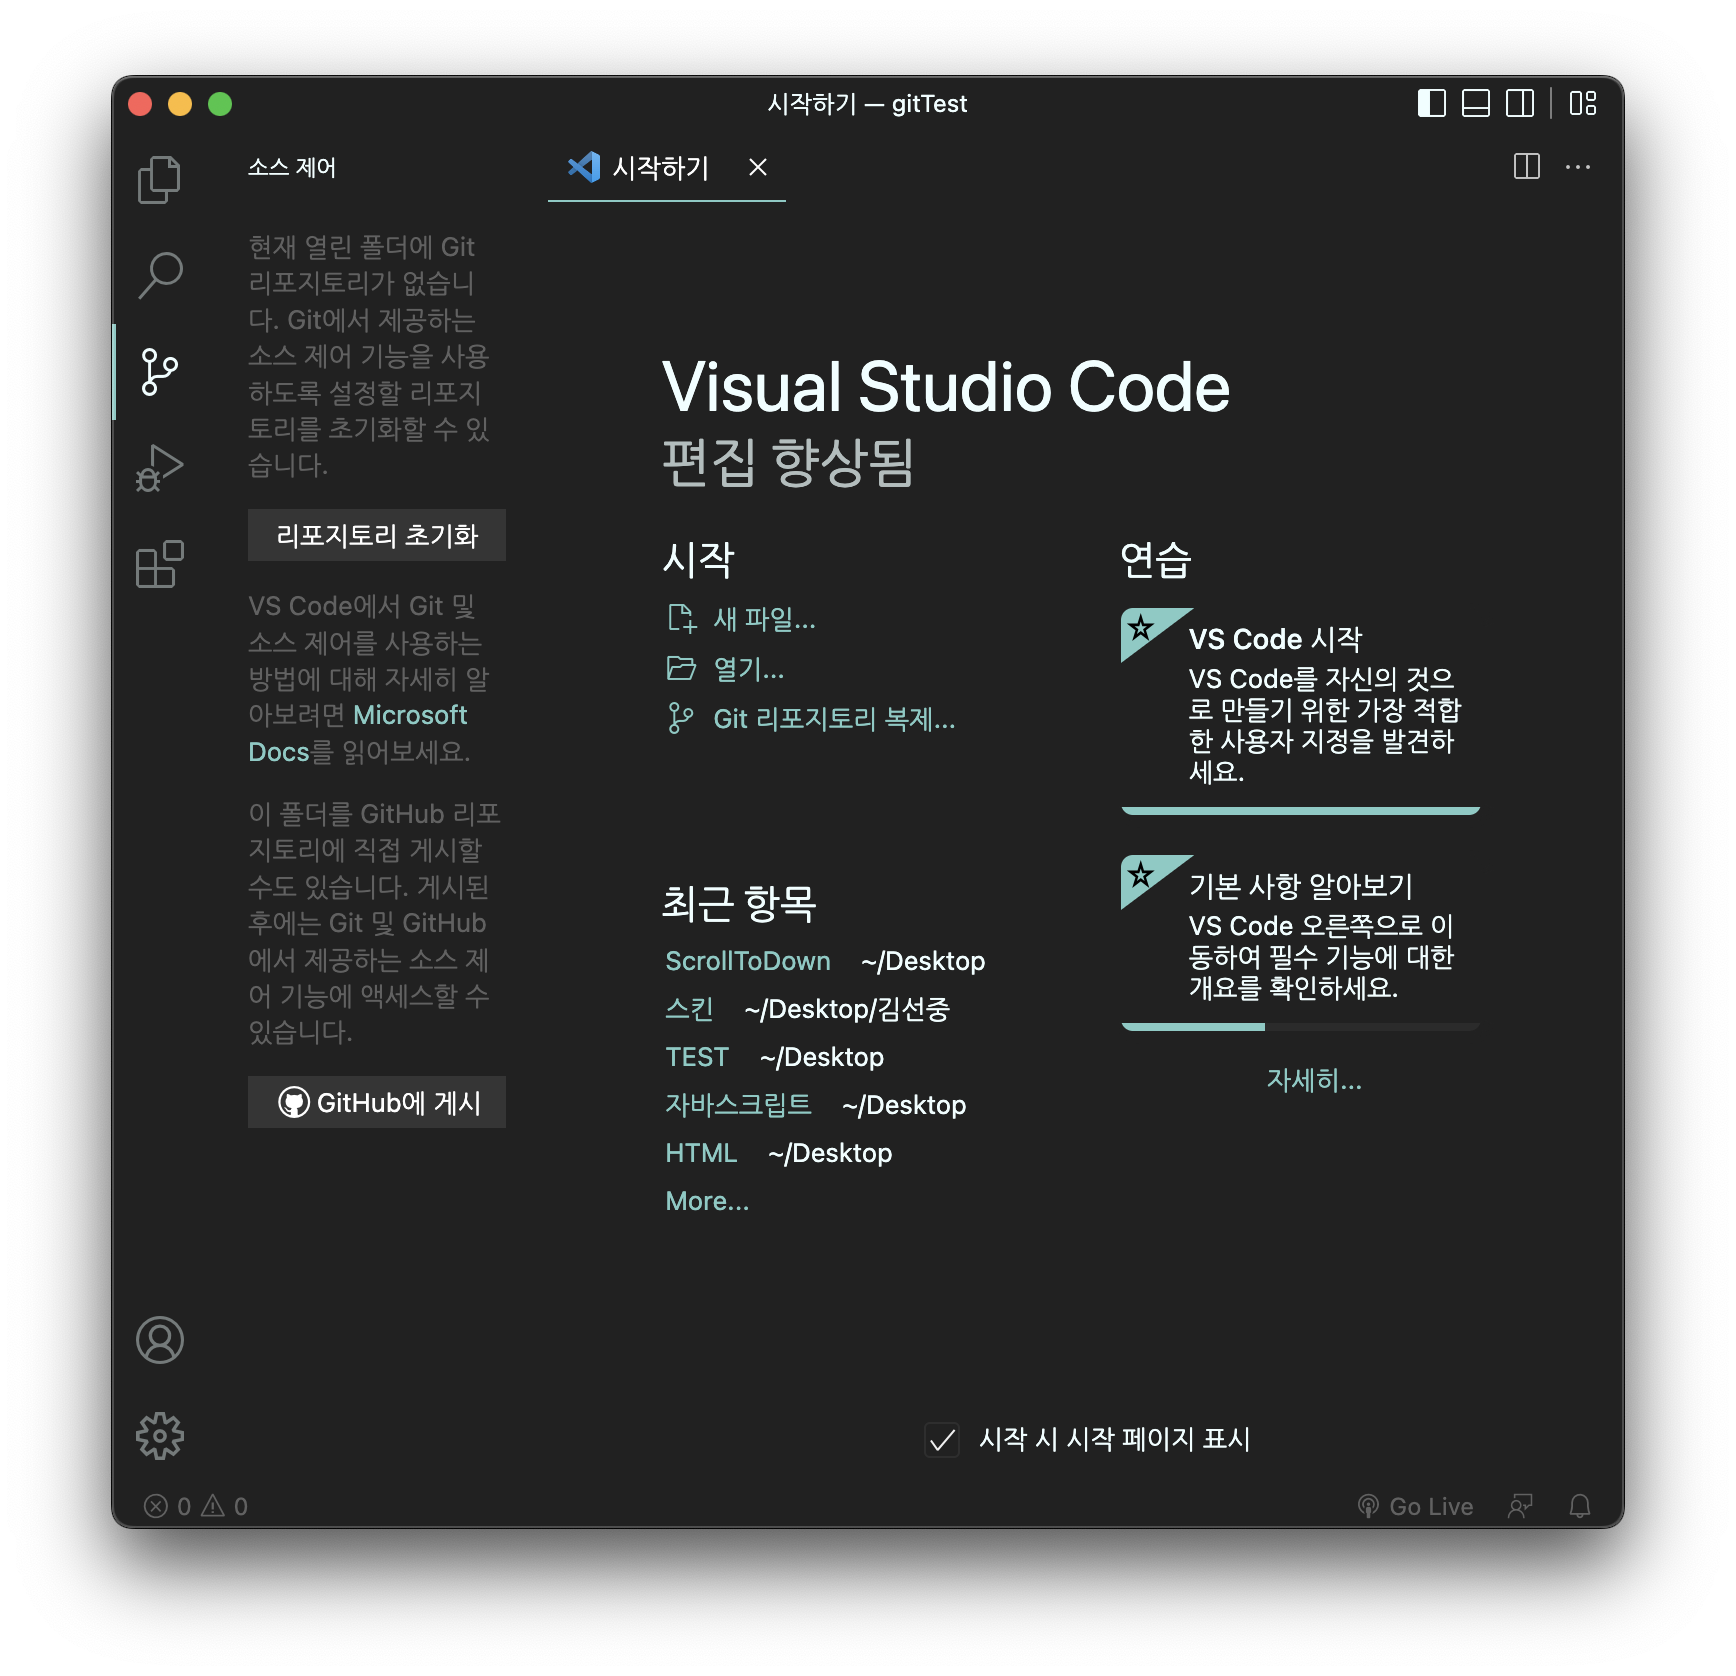Open the Explorer view icon
This screenshot has height=1676, width=1736.
[159, 180]
